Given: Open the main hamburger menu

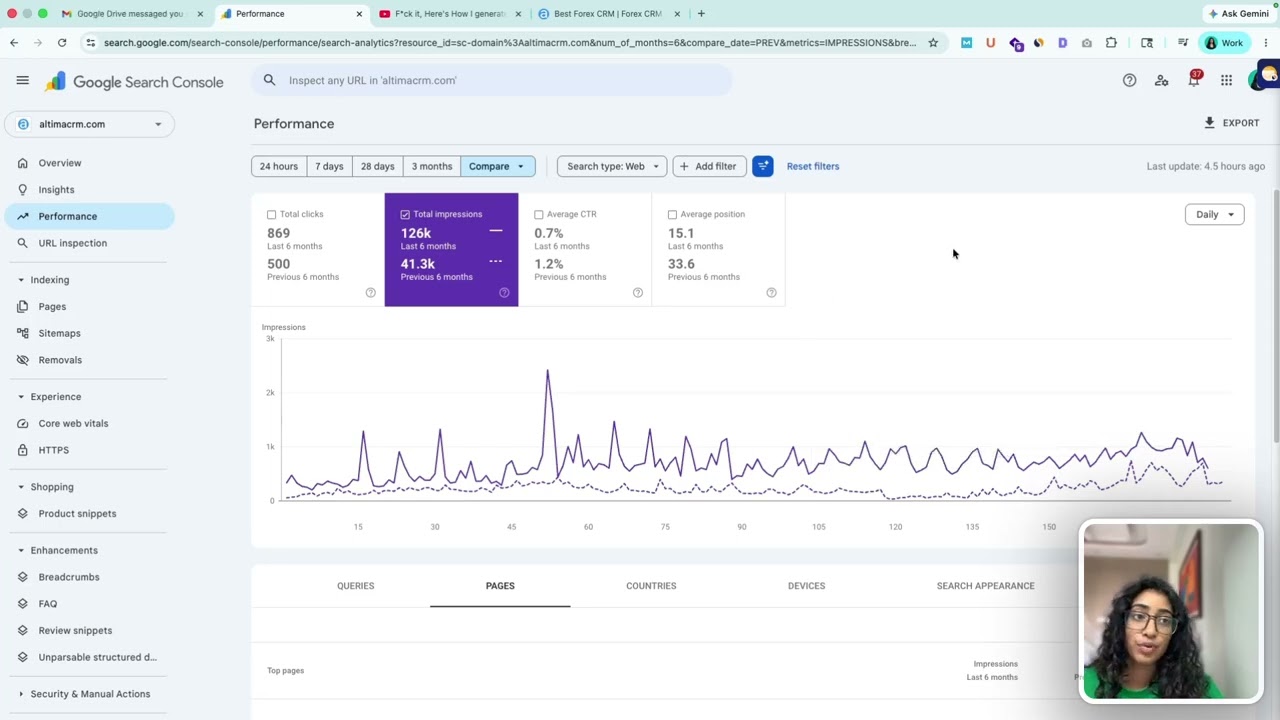Looking at the screenshot, I should 22,80.
